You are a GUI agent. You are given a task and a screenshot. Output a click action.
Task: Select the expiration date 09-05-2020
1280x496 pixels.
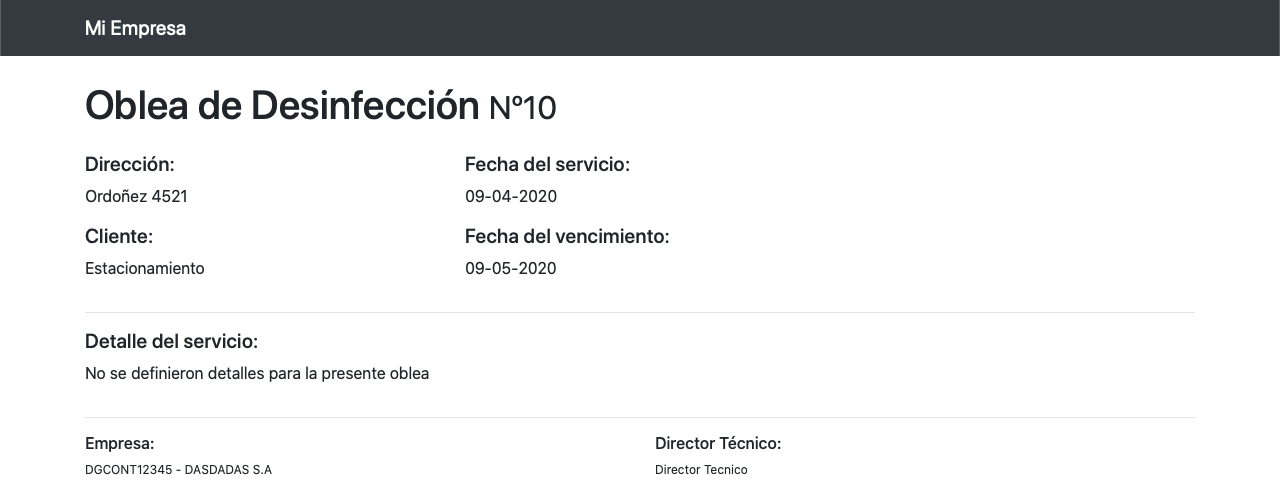(x=510, y=268)
